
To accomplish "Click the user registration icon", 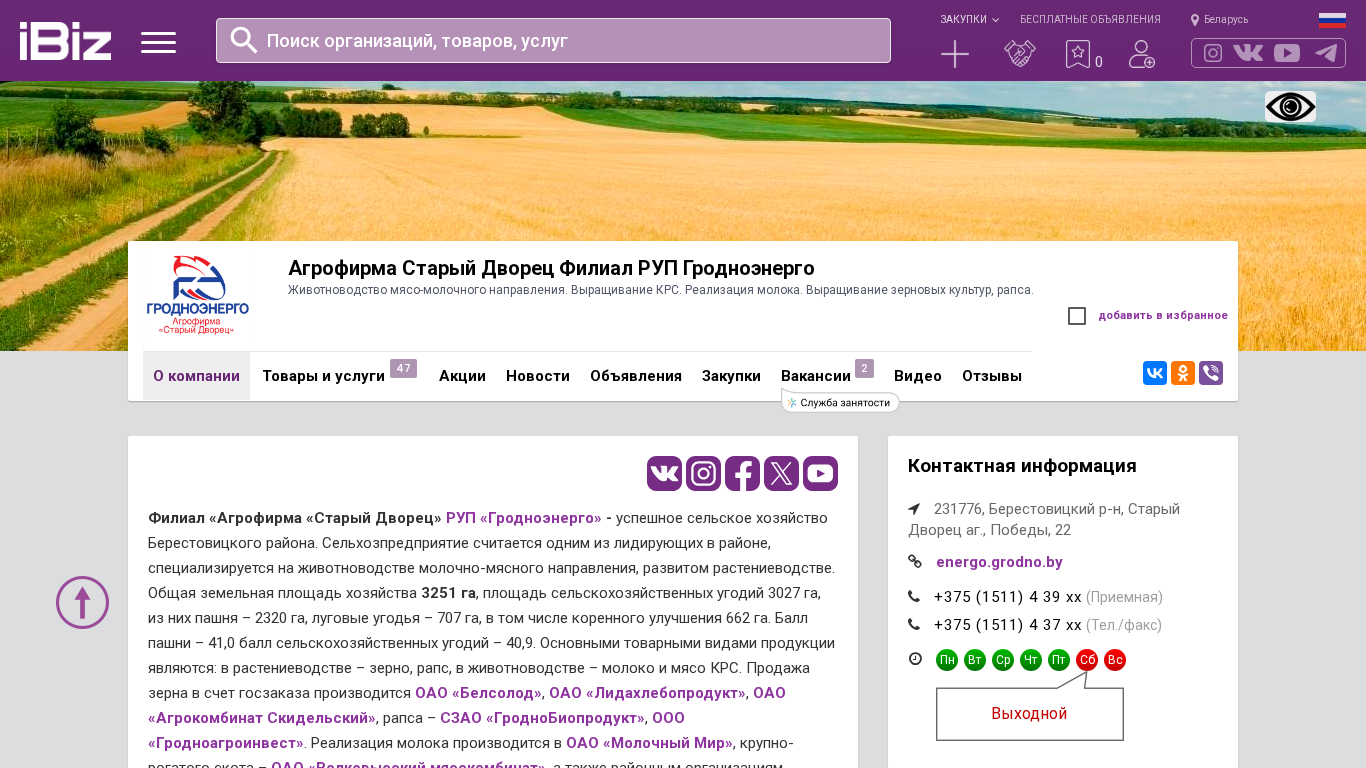I will pyautogui.click(x=1142, y=54).
